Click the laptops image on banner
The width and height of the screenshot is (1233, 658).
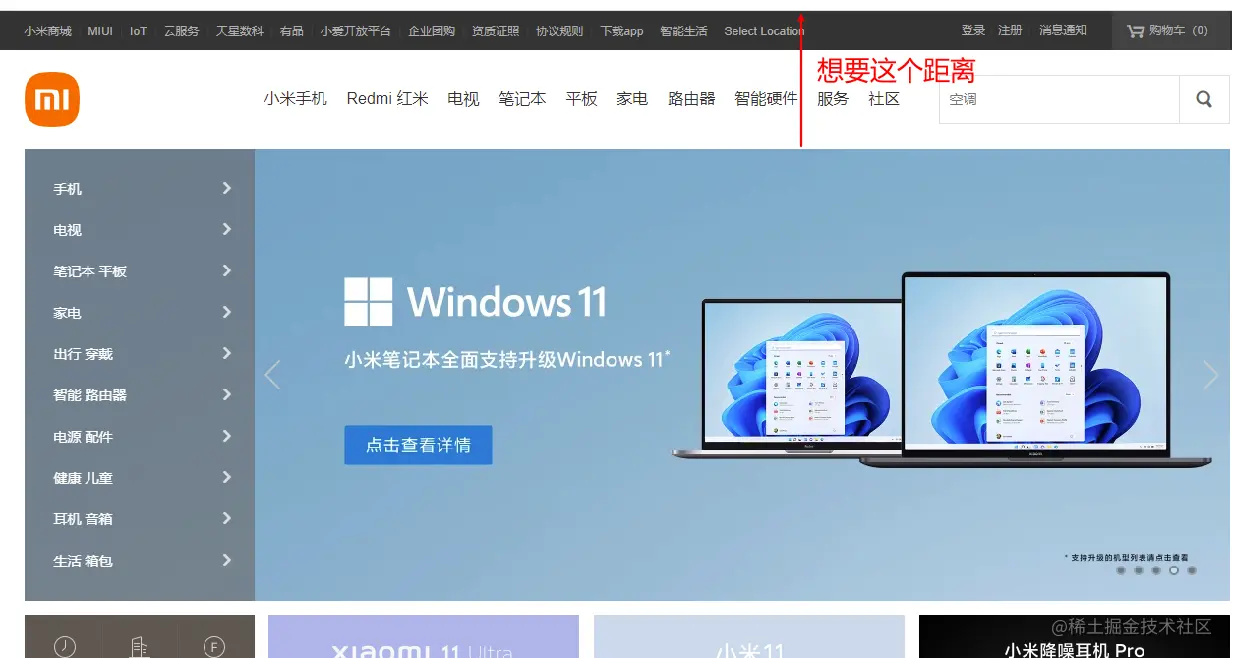point(940,368)
